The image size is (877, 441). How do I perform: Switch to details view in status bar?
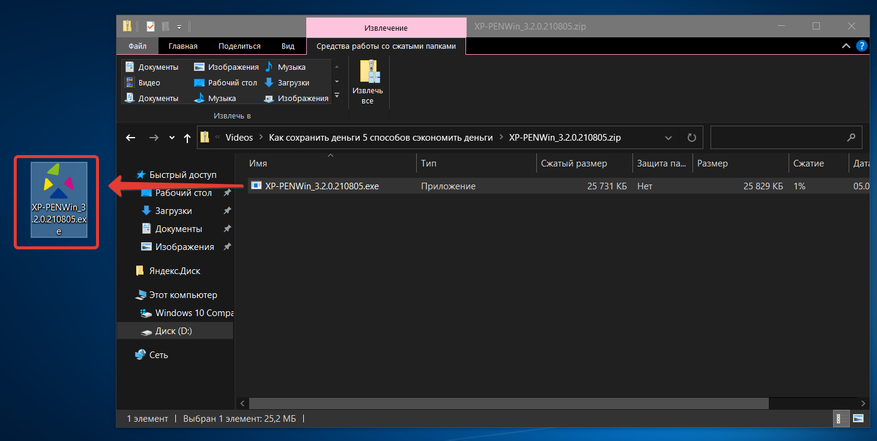(840, 419)
